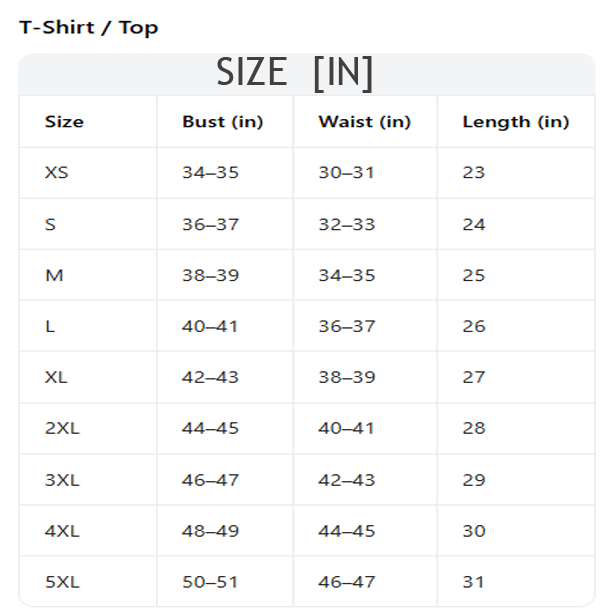Click length value 30 for 4XL
This screenshot has width=608, height=608.
click(474, 531)
